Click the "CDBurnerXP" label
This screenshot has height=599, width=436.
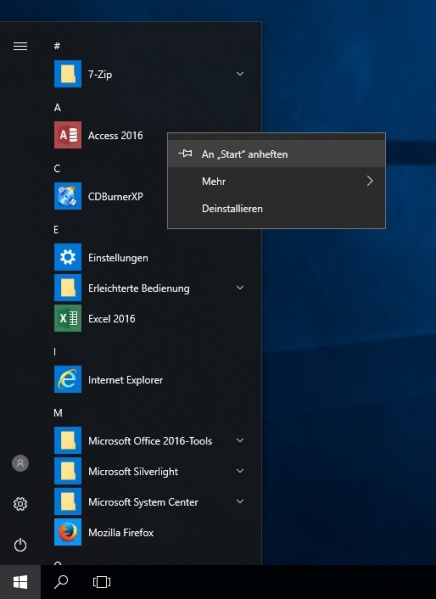116,196
